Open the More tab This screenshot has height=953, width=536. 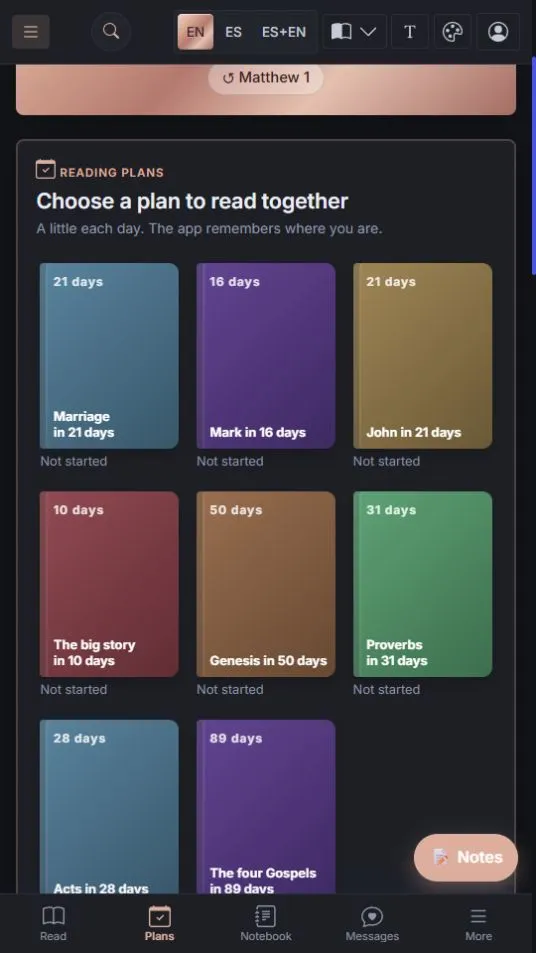click(x=479, y=924)
